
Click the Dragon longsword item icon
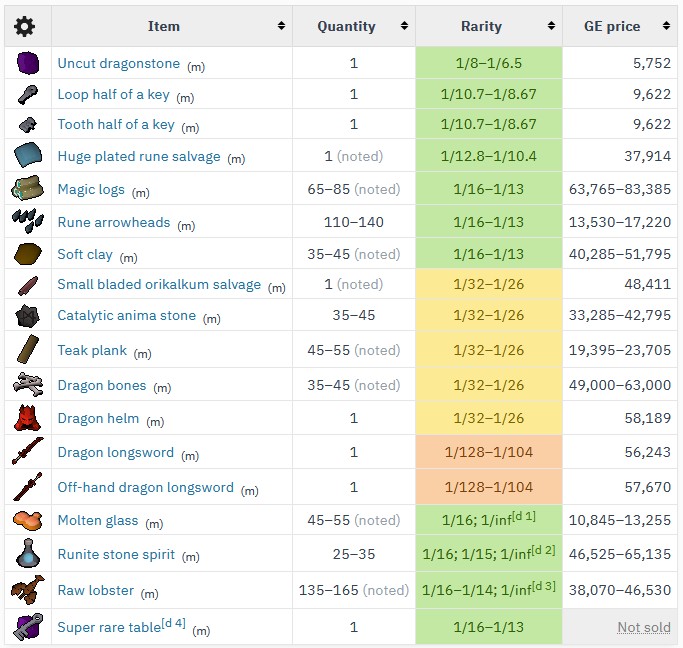pyautogui.click(x=27, y=451)
